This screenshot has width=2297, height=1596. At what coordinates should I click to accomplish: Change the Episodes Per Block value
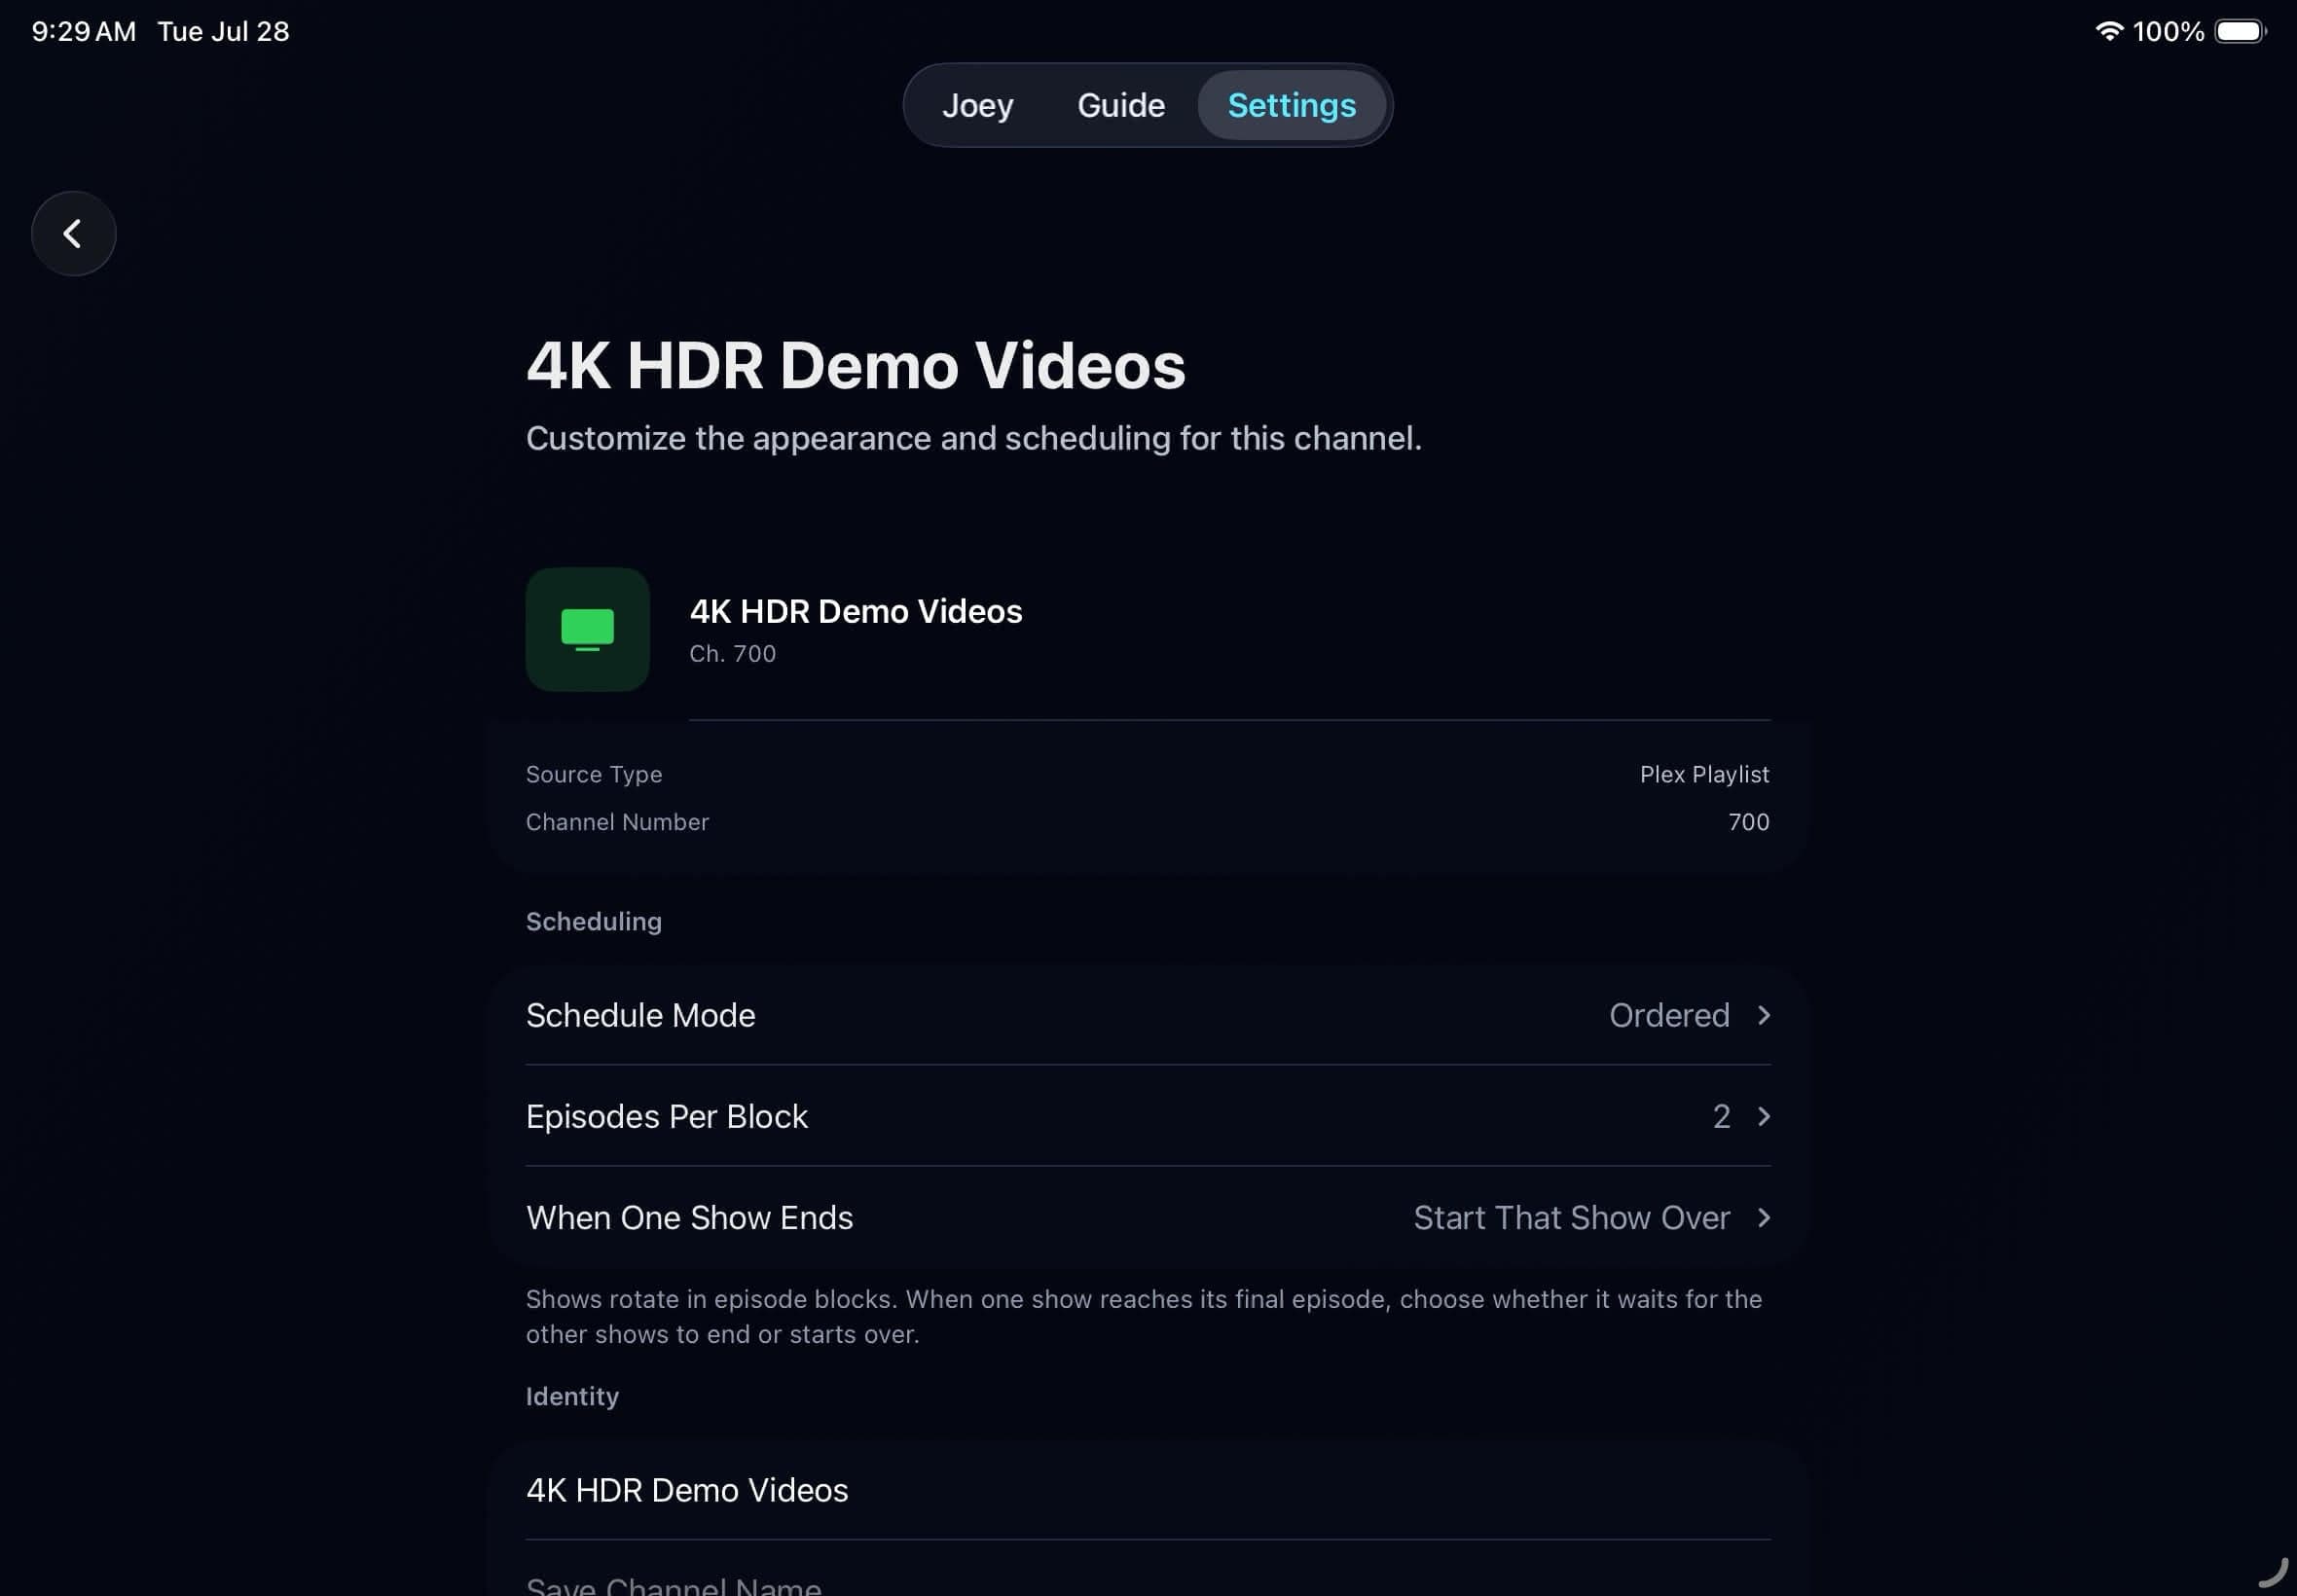coord(1148,1116)
